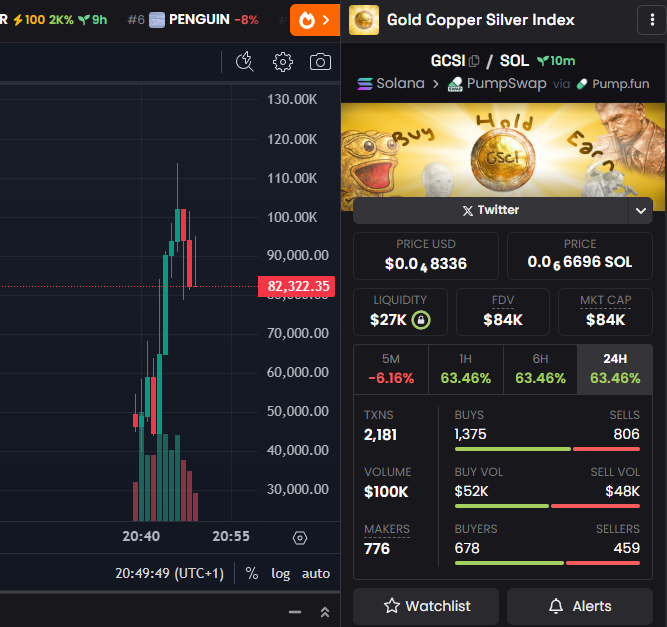This screenshot has width=667, height=627.
Task: Click the chart time 20:49:49 (UTC+1)
Action: [x=169, y=573]
